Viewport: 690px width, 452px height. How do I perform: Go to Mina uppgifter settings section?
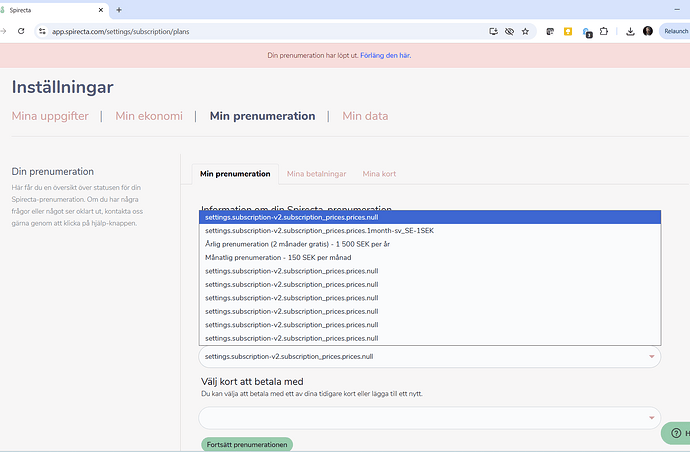pos(50,116)
